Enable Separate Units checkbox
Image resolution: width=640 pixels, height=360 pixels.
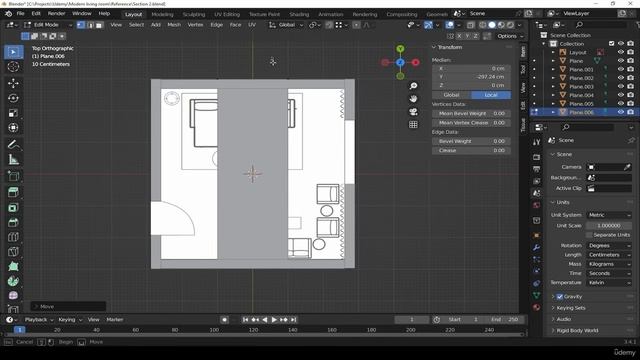[x=589, y=235]
